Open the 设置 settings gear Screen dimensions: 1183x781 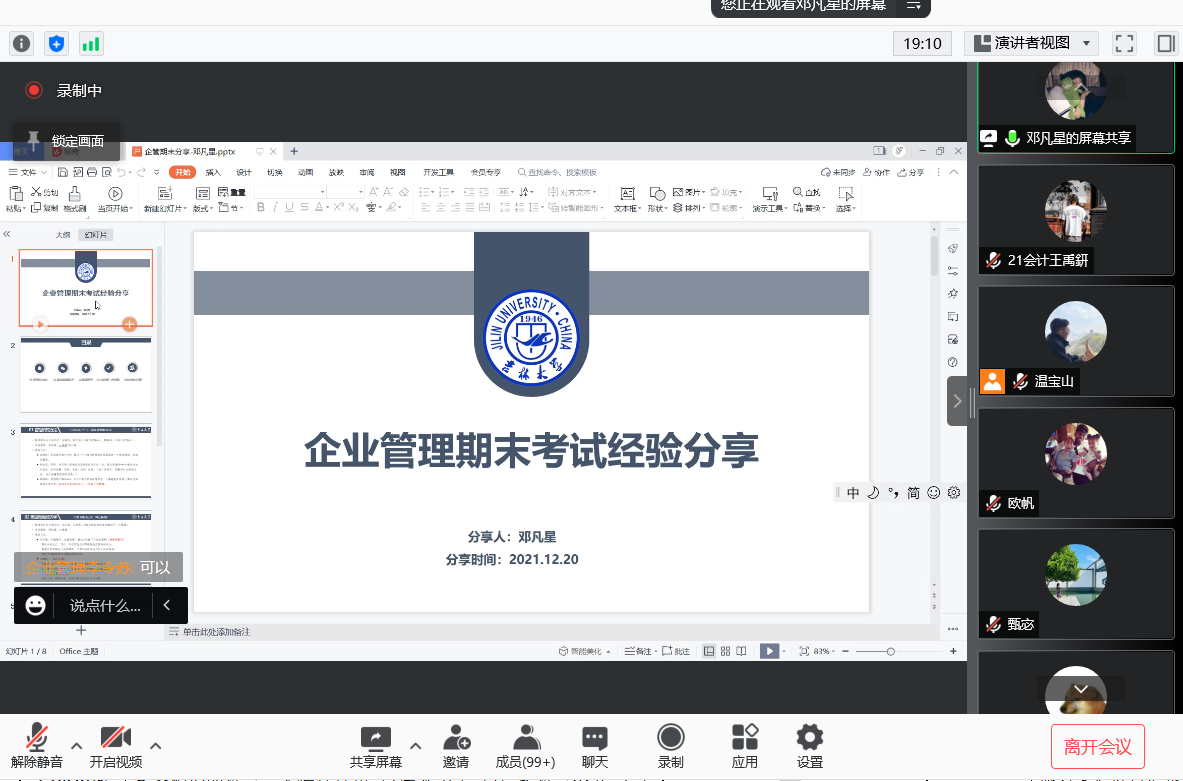[x=810, y=737]
